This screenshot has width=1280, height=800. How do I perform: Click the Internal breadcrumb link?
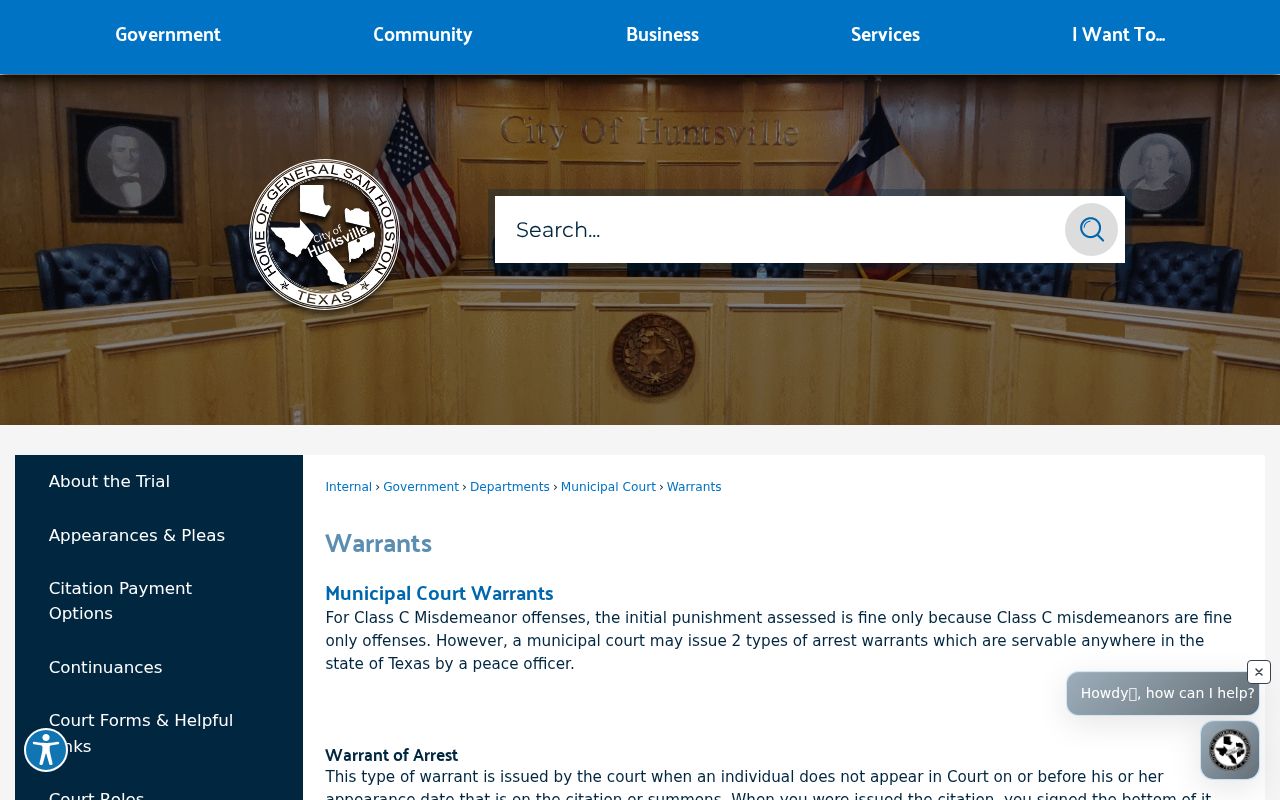coord(348,487)
